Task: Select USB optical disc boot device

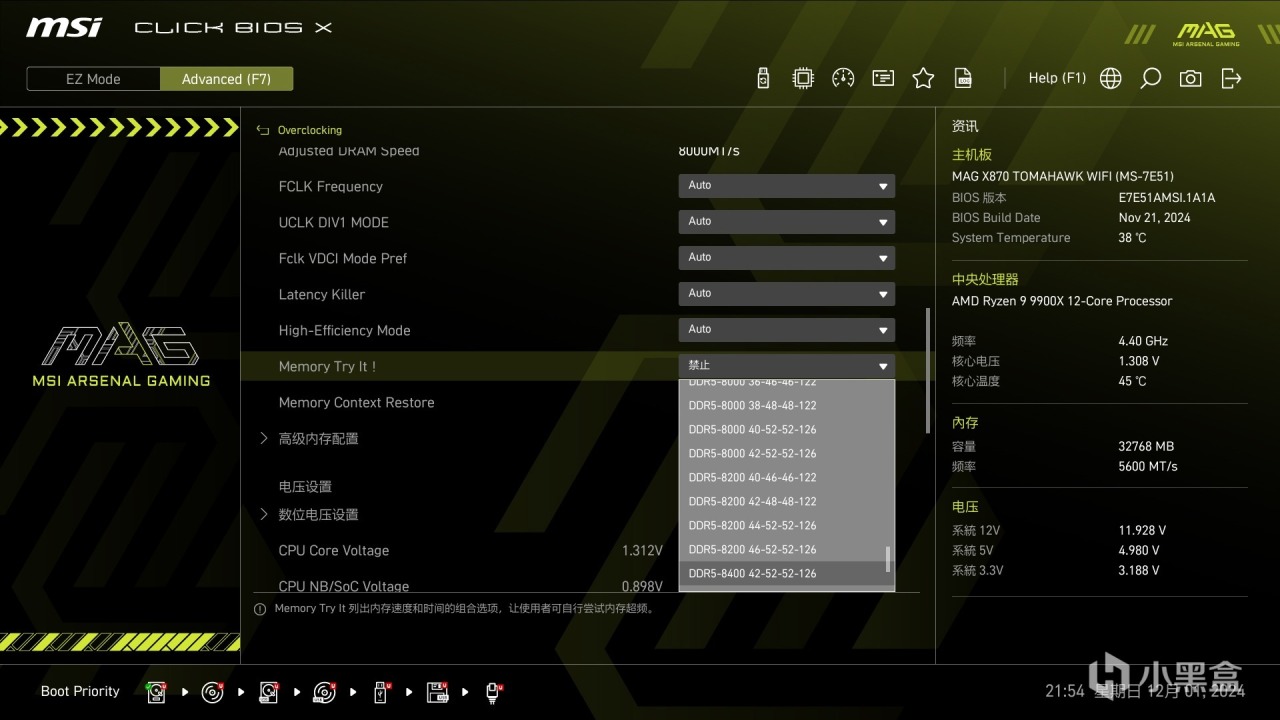Action: (x=325, y=691)
